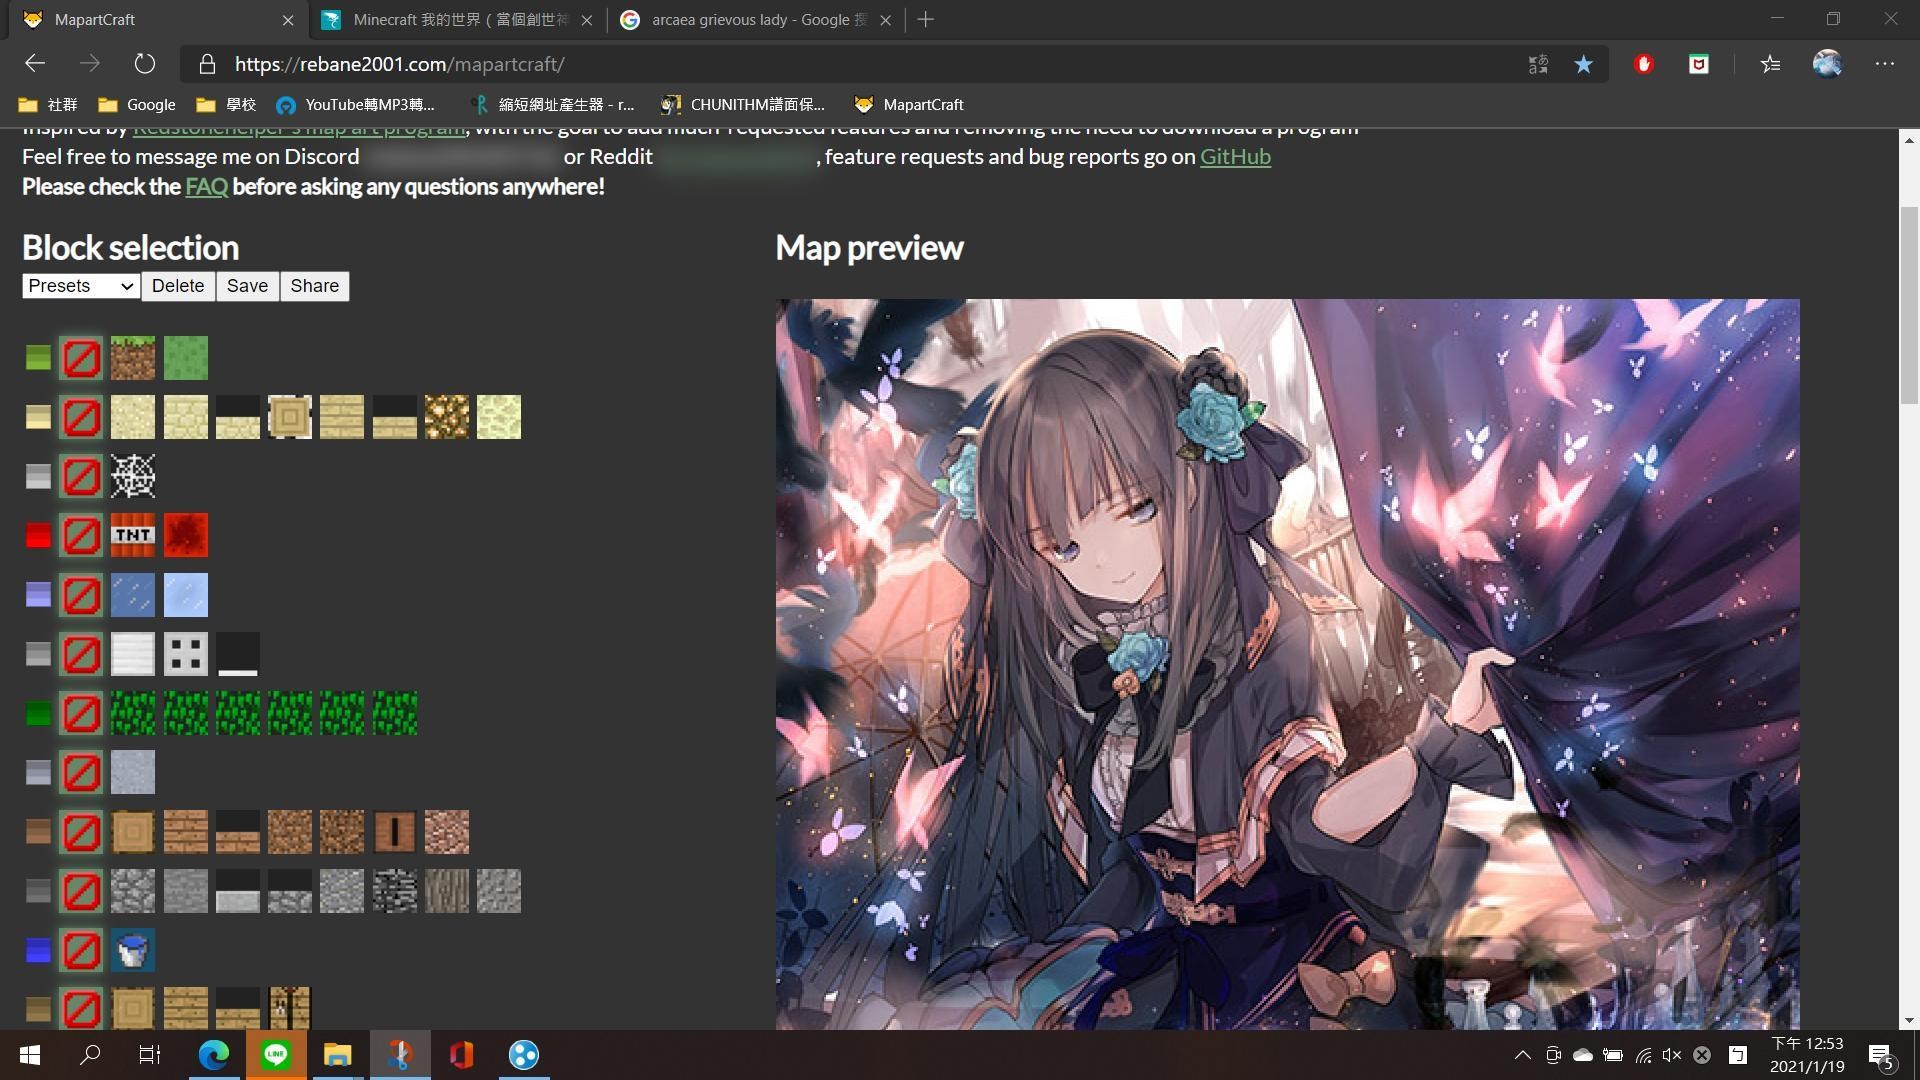Screen dimensions: 1920x1080
Task: Open the Windows Start menu
Action: [30, 1055]
